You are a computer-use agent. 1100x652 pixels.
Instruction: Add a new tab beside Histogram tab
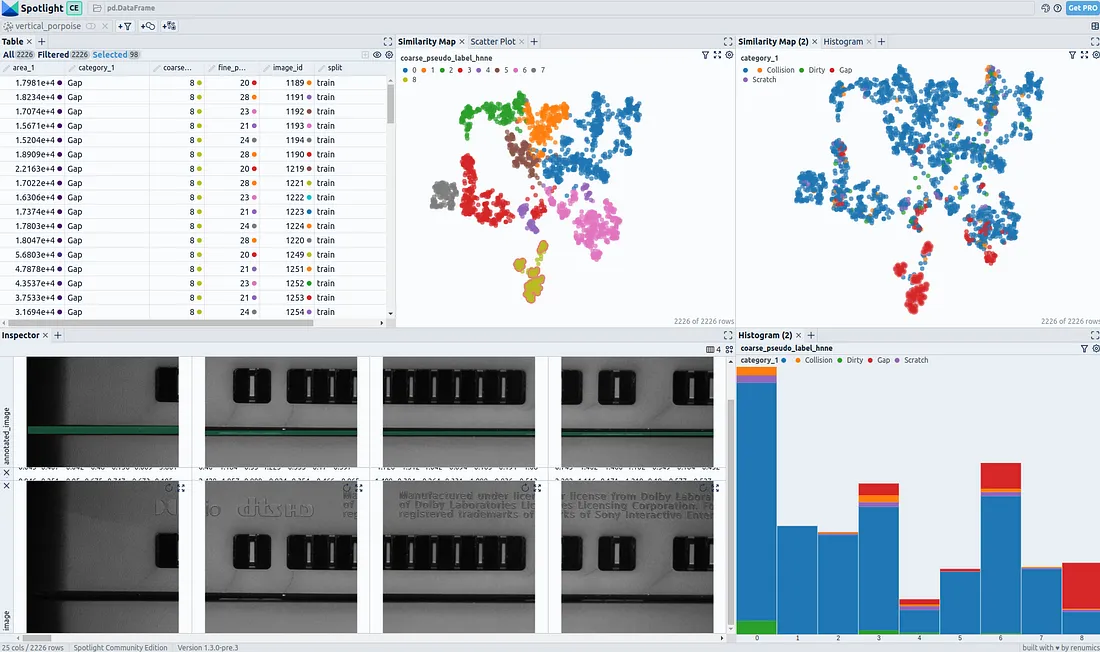click(x=881, y=41)
